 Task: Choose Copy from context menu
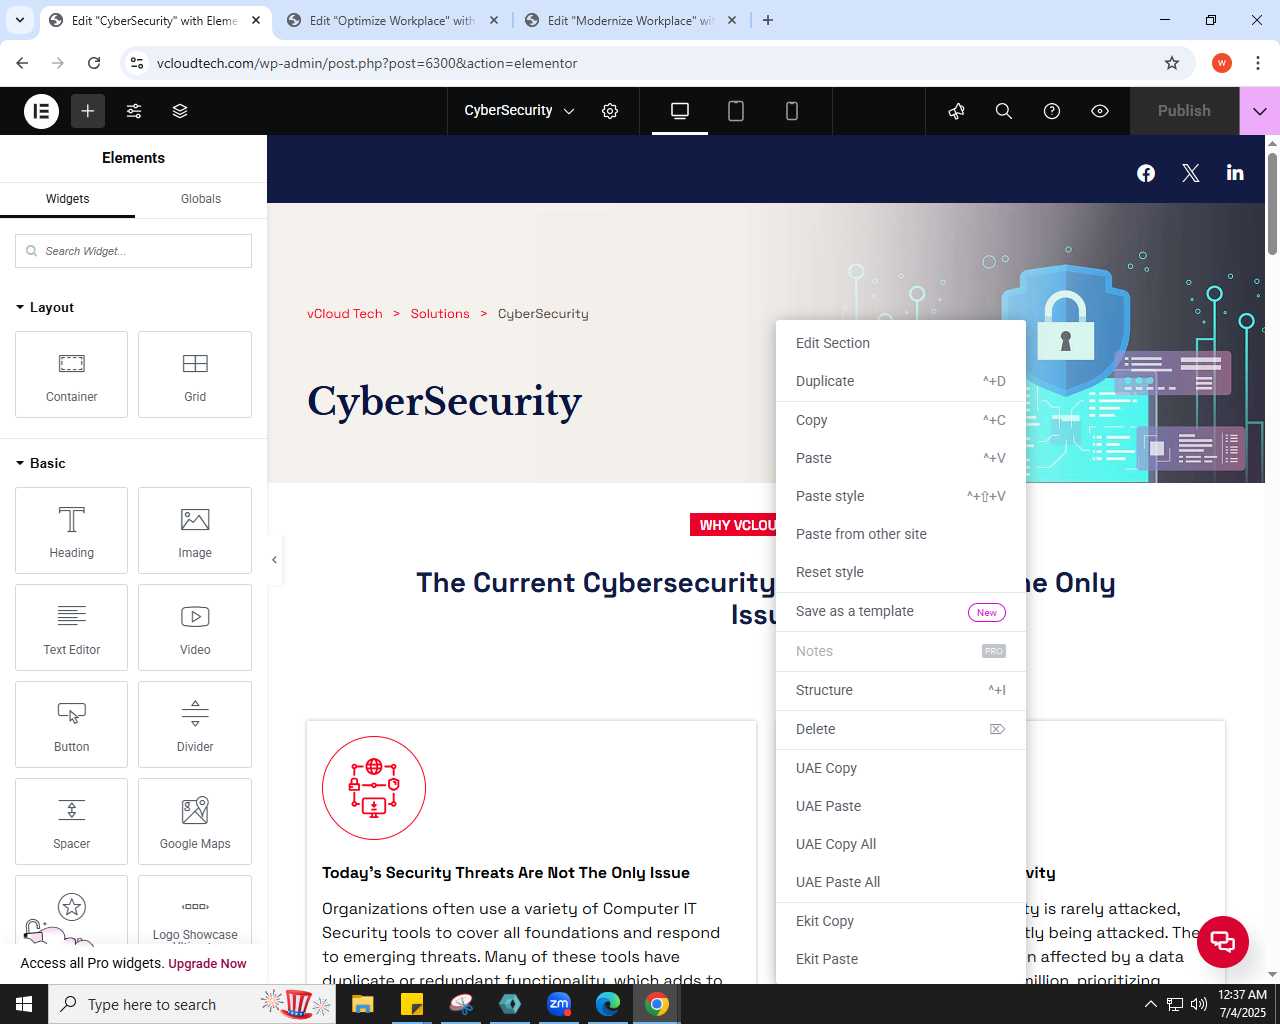901,420
